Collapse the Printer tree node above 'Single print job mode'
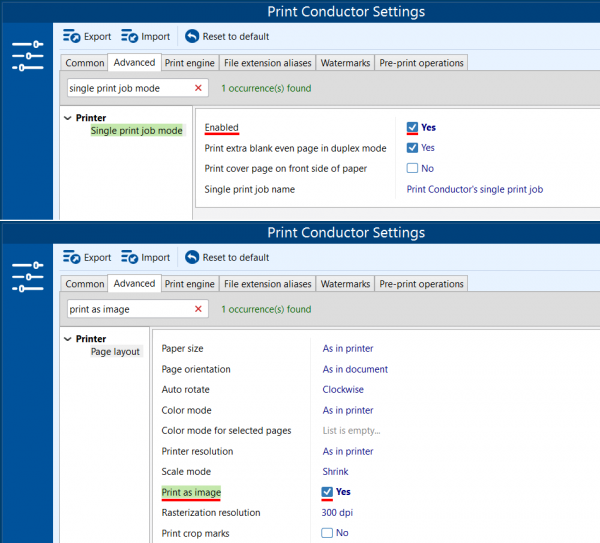 (x=67, y=118)
